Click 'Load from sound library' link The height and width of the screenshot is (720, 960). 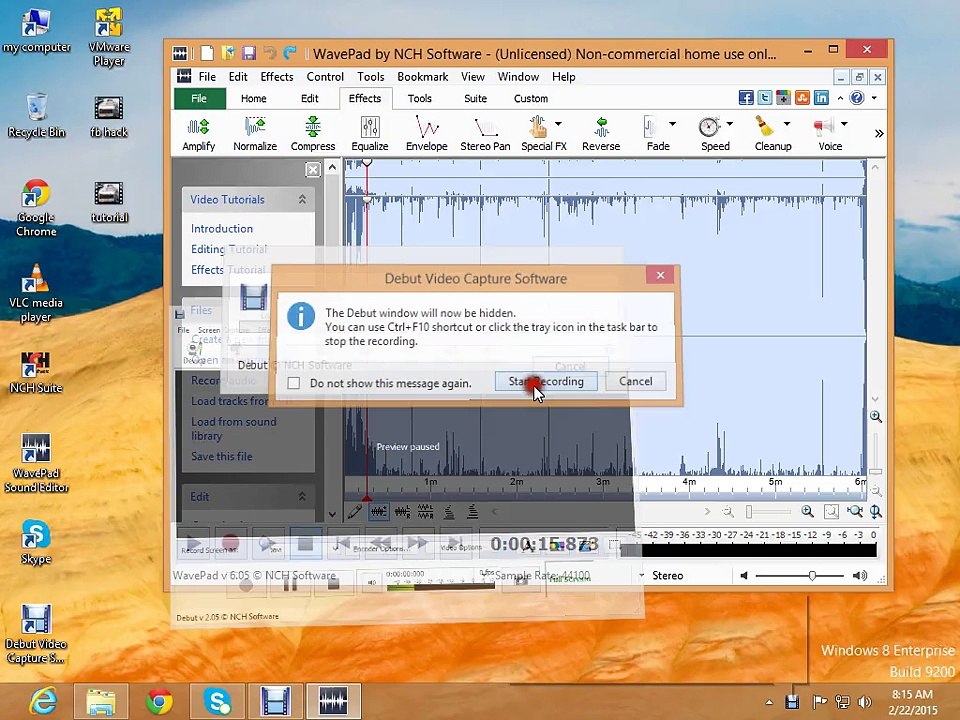(233, 429)
